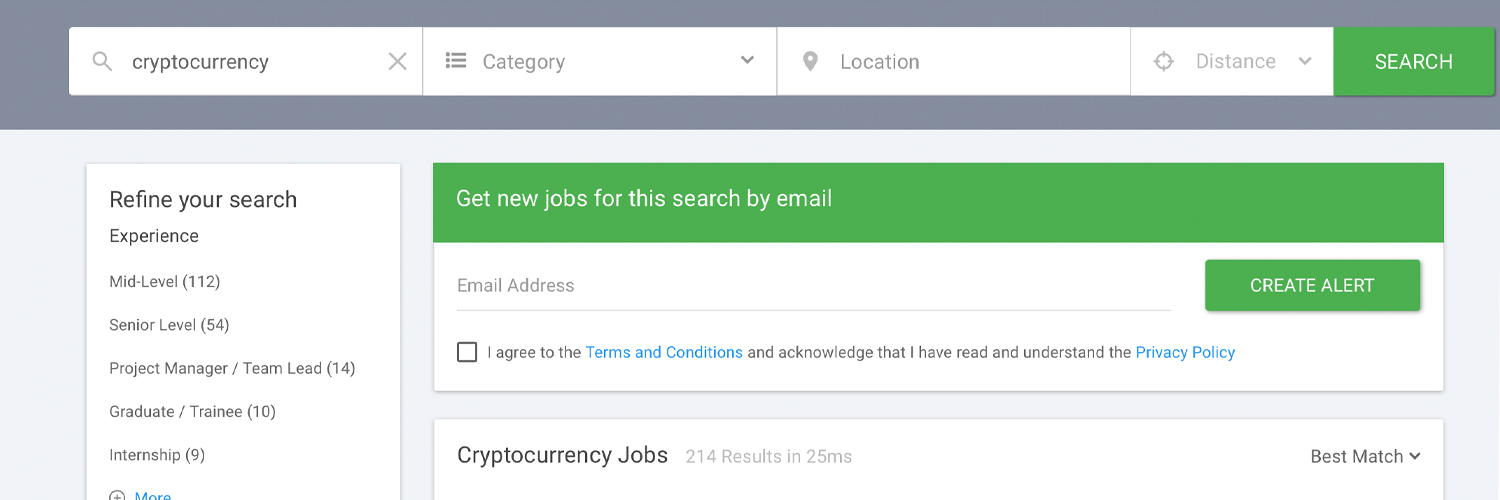Filter by Mid-Level experience

click(x=164, y=282)
